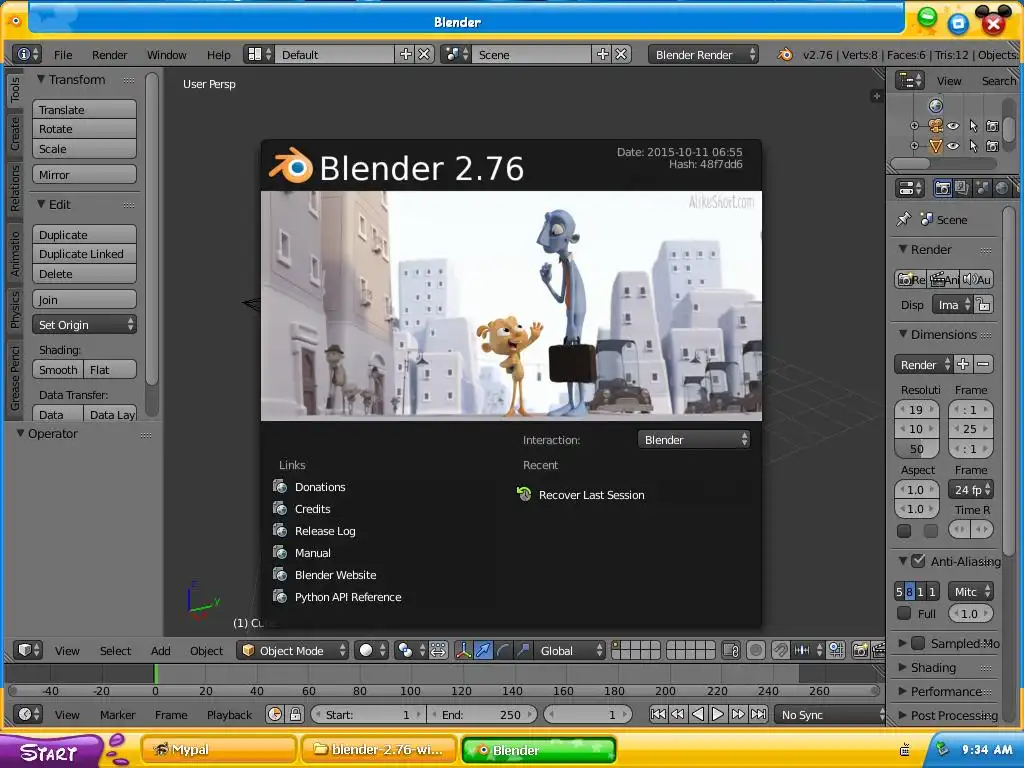The height and width of the screenshot is (768, 1024).
Task: Switch to Render properties tab
Action: point(942,189)
